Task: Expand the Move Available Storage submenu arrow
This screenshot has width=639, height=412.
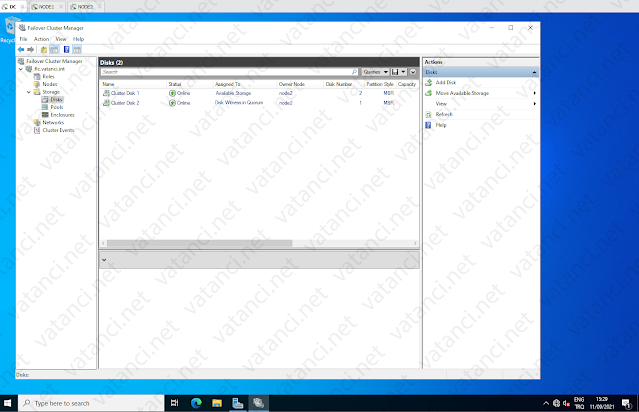Action: (534, 93)
